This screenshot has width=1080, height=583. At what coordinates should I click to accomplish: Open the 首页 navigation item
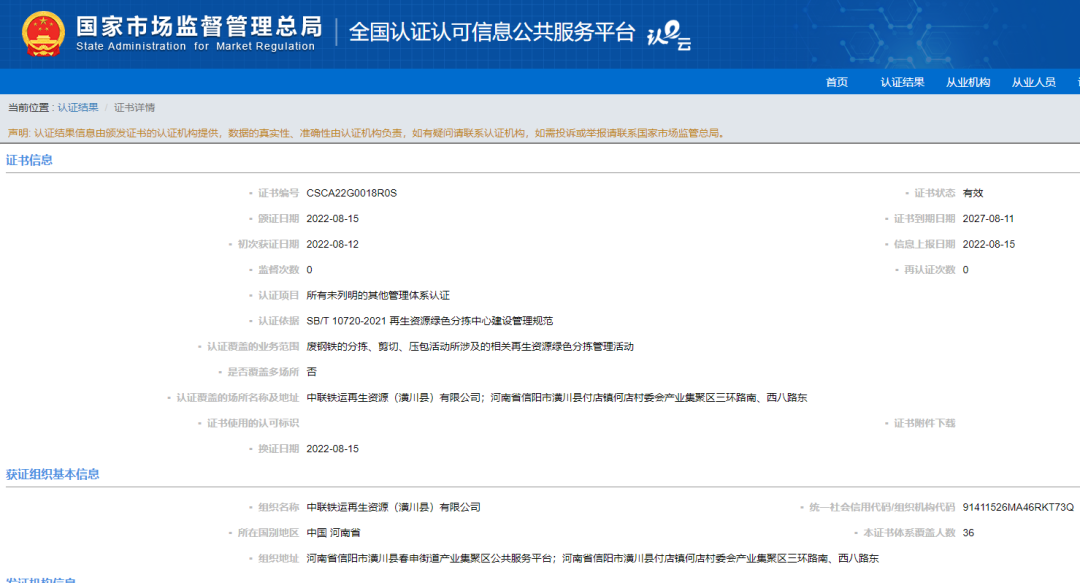(837, 82)
